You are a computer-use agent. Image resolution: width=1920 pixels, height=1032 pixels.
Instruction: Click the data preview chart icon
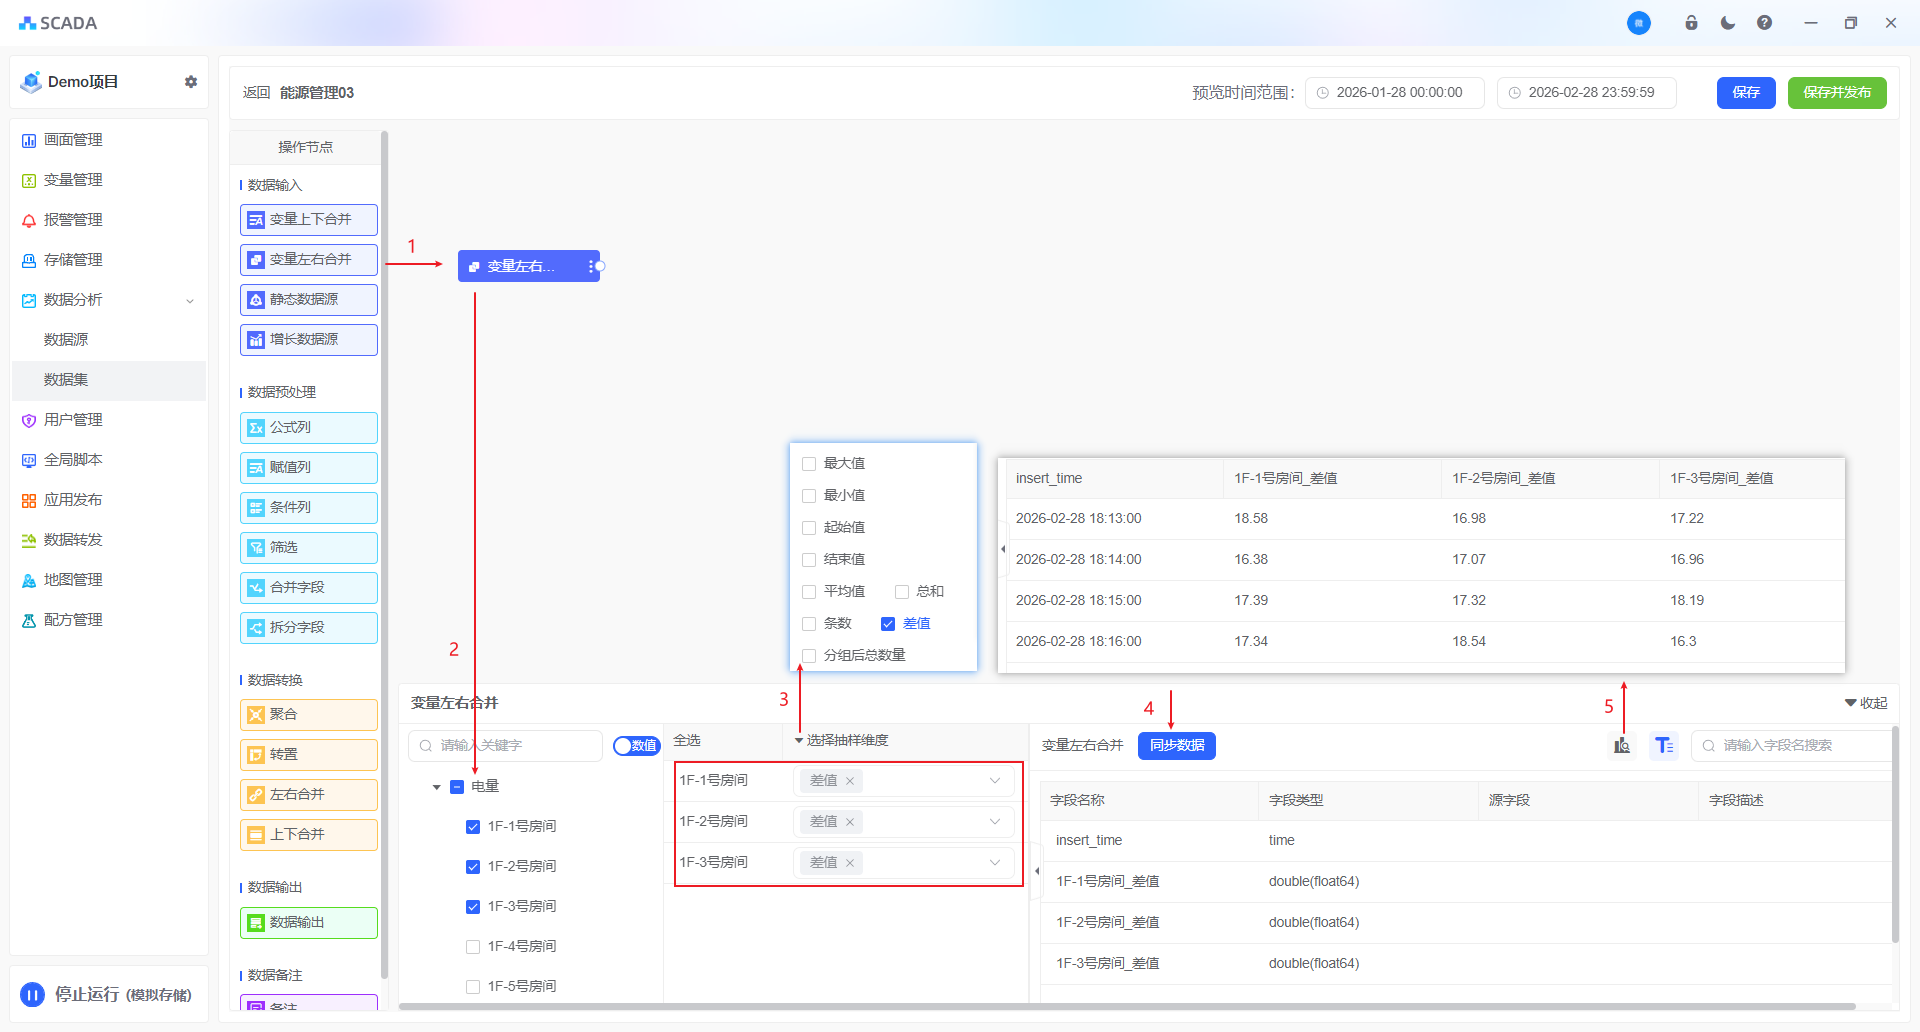tap(1621, 746)
